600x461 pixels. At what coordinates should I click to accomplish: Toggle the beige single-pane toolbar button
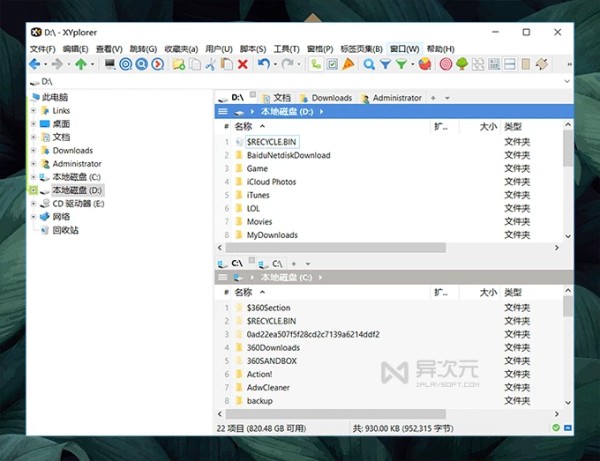pyautogui.click(x=526, y=64)
